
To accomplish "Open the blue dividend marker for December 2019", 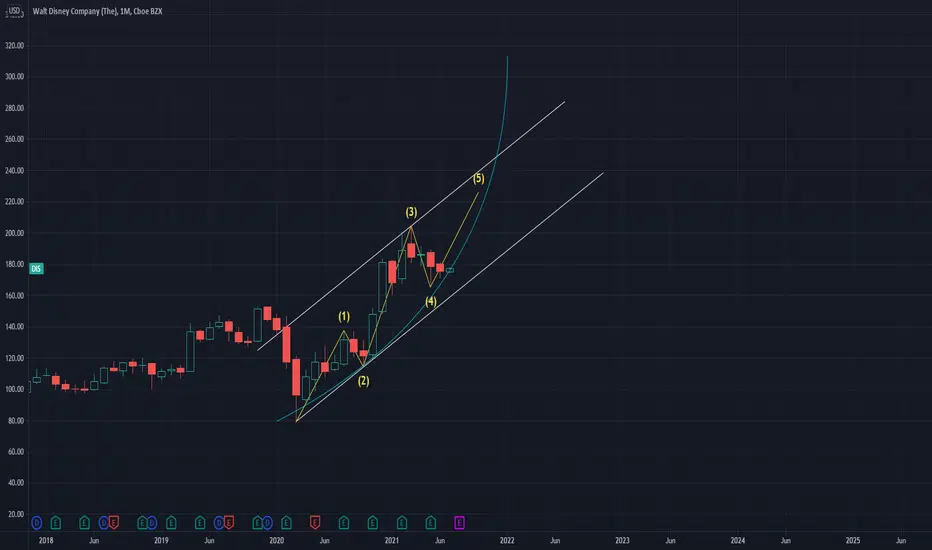I will tap(267, 523).
